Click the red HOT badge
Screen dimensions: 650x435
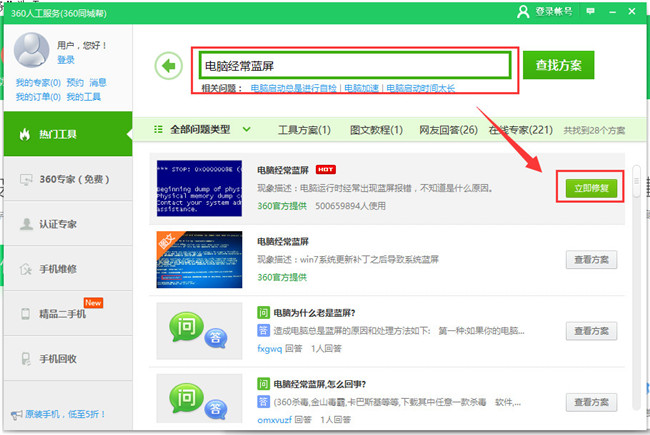pyautogui.click(x=326, y=170)
